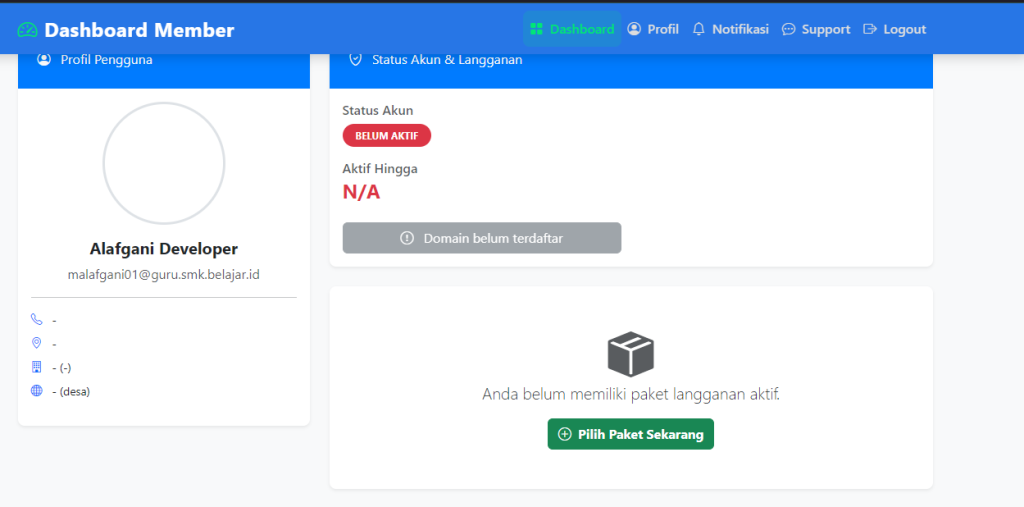This screenshot has width=1024, height=507.
Task: Click the Dashboard Member brand title
Action: pyautogui.click(x=139, y=30)
